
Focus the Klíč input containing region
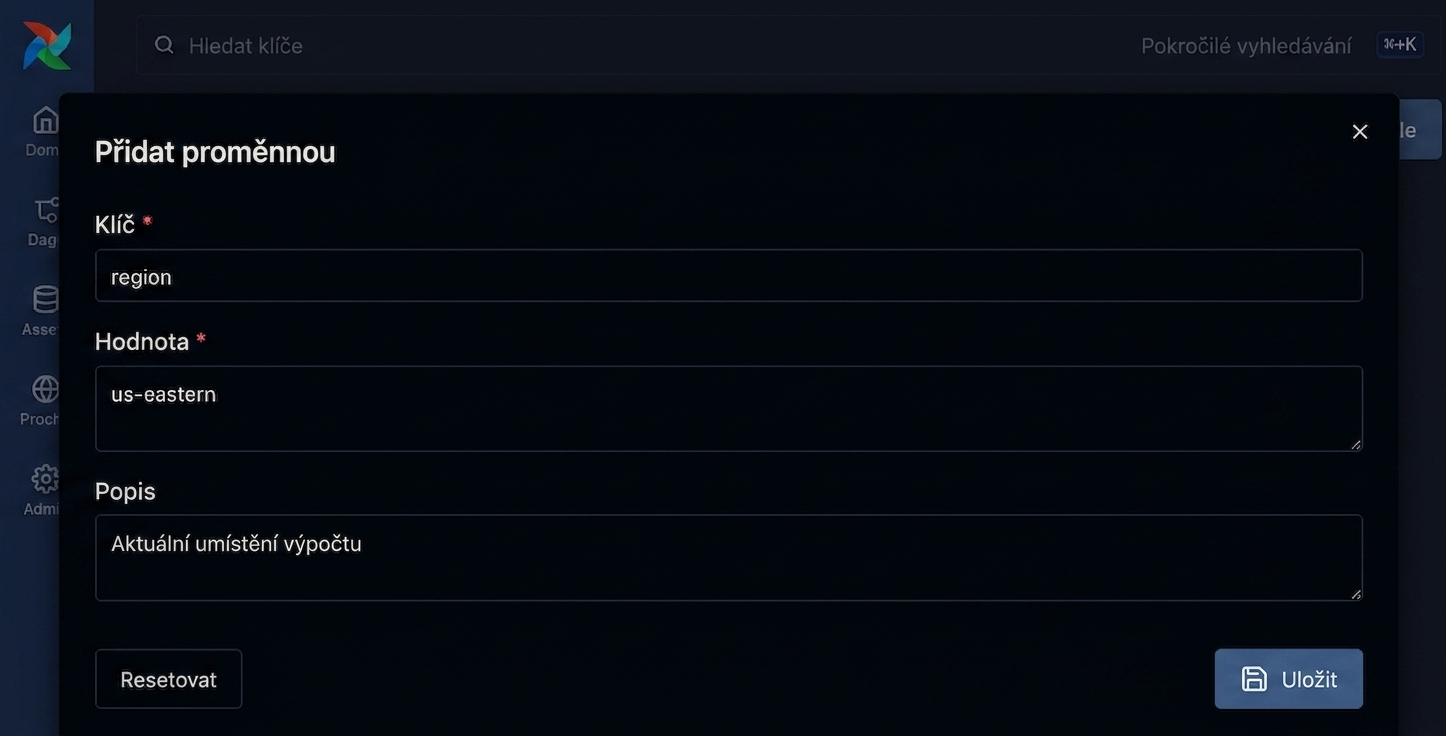(729, 276)
